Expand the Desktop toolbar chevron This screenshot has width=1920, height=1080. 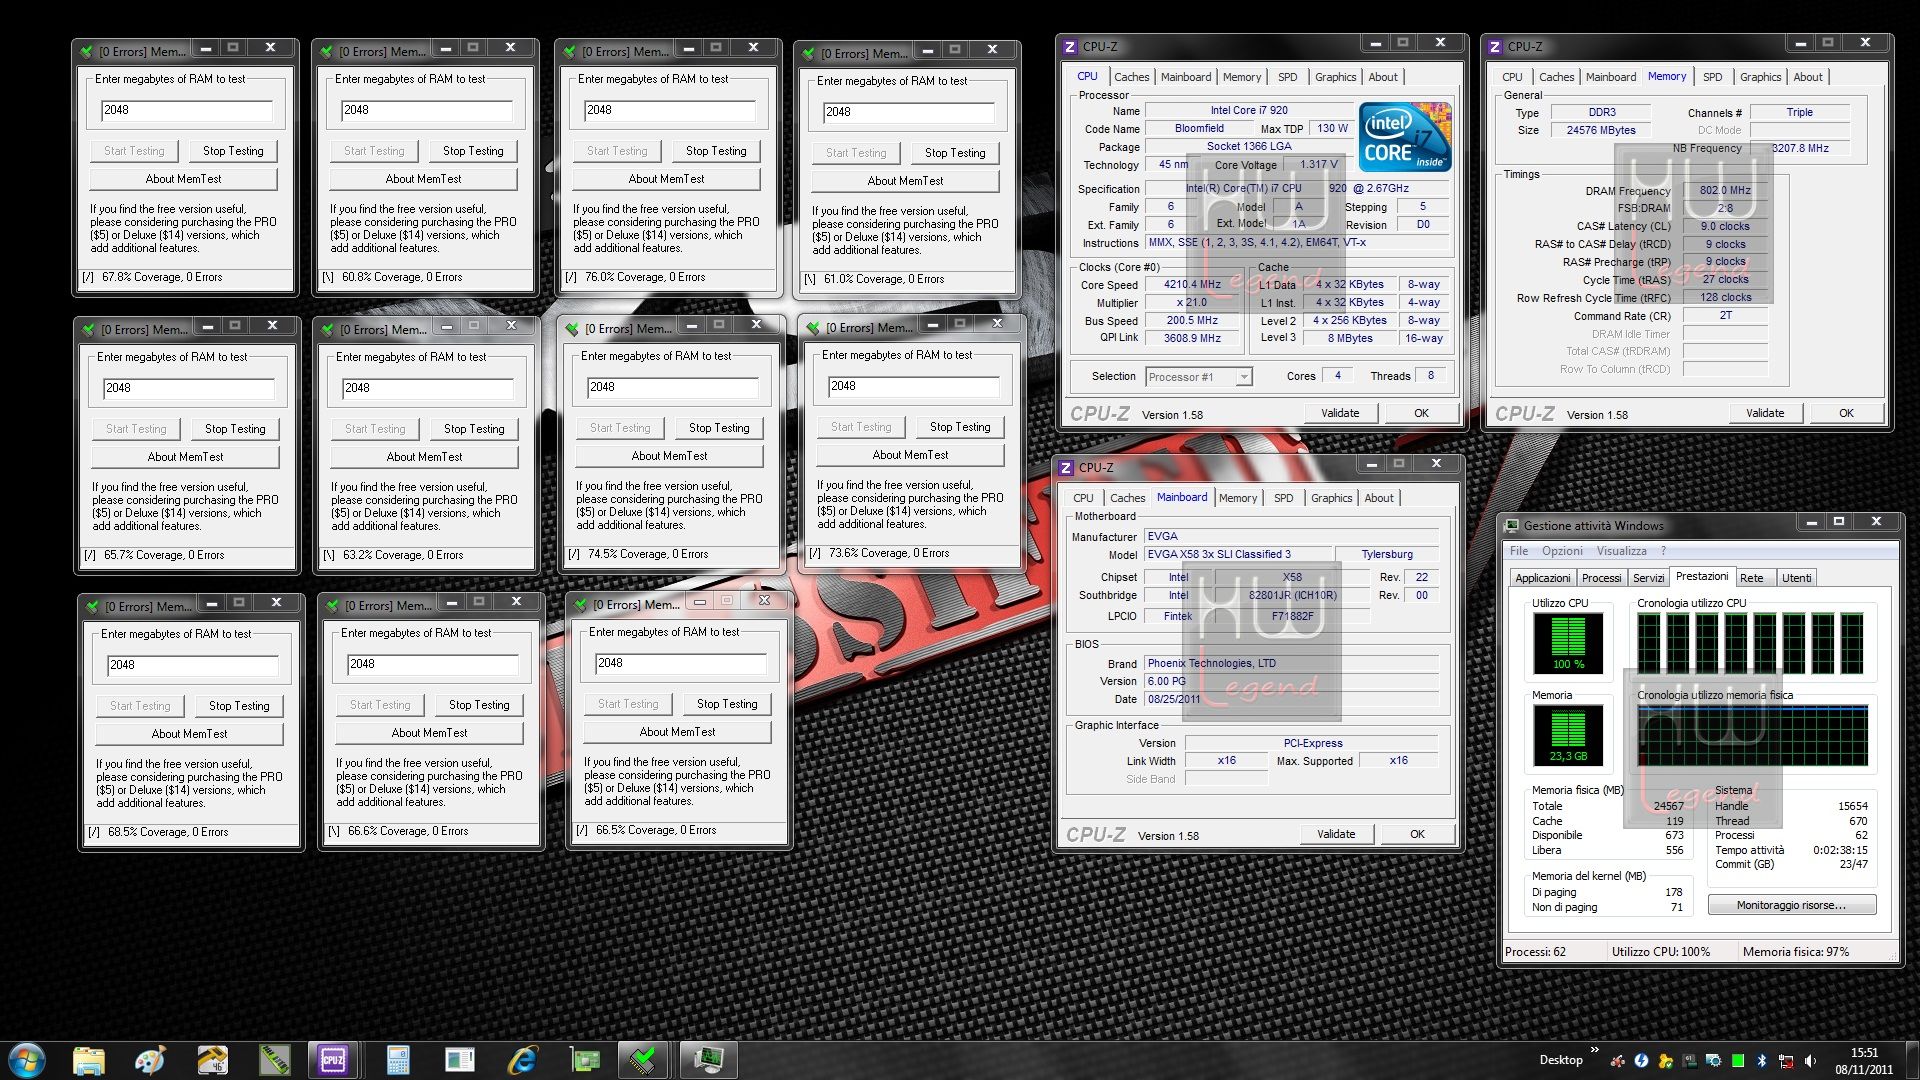point(1594,1050)
